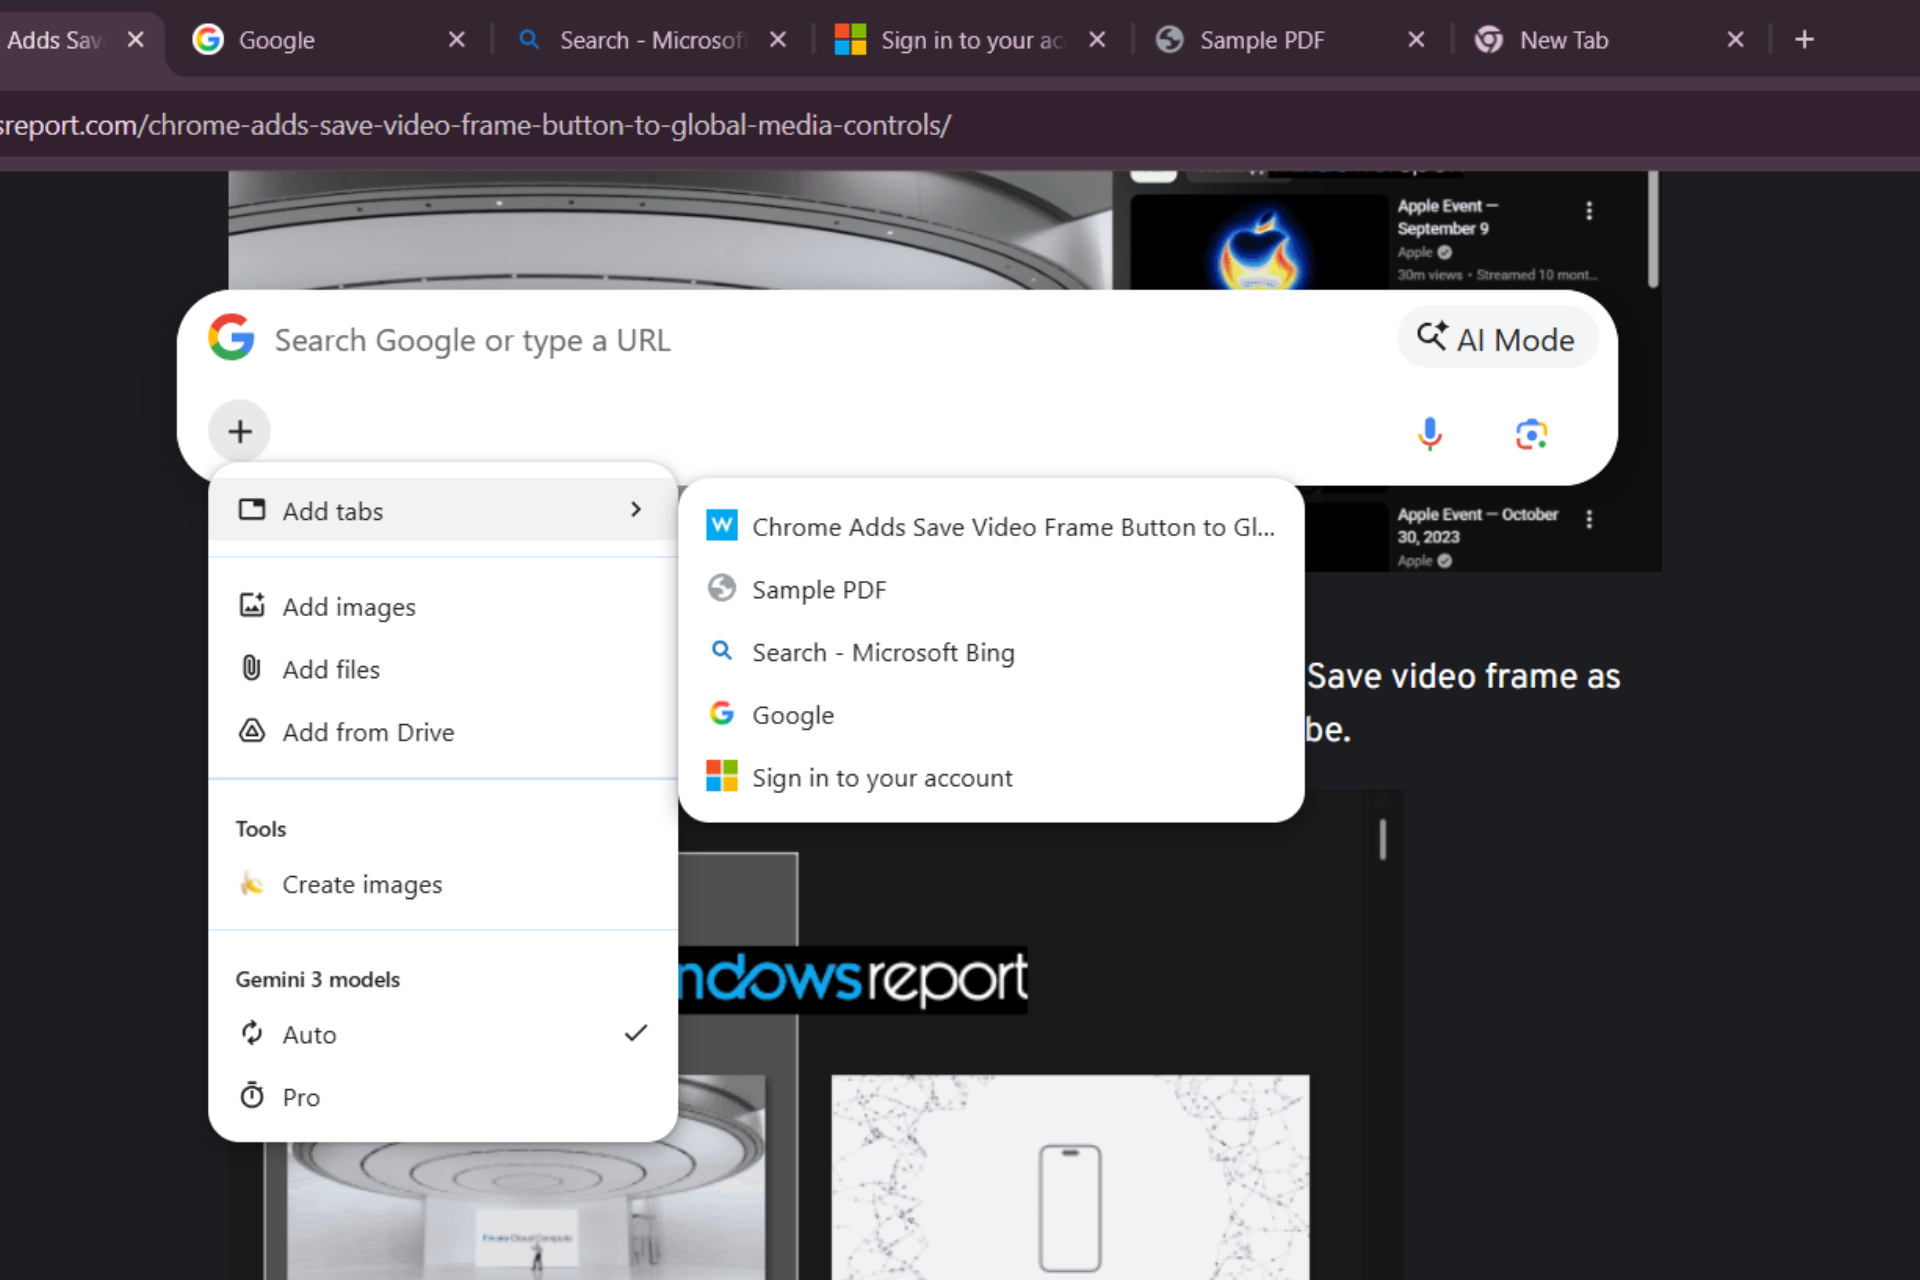This screenshot has height=1280, width=1920.
Task: Click the Google Drive triangle icon
Action: pos(252,731)
